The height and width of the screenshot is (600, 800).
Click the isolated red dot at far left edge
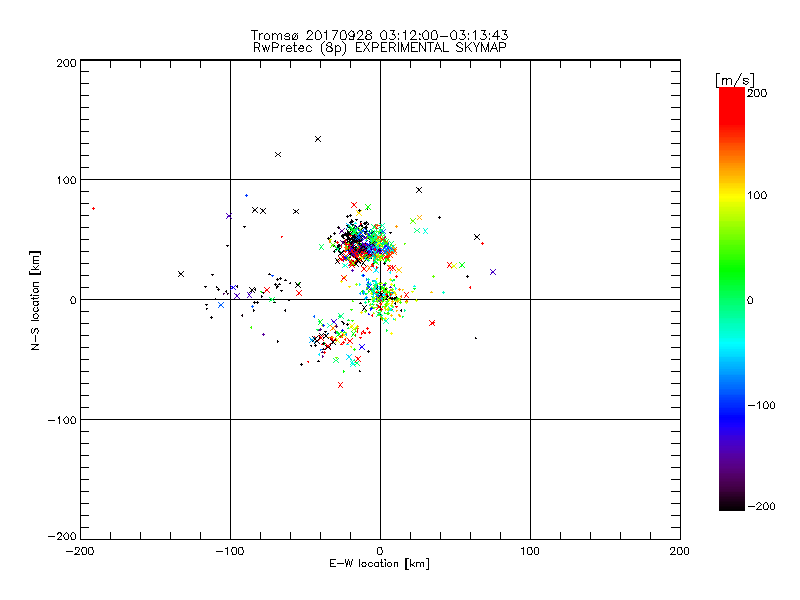[93, 209]
